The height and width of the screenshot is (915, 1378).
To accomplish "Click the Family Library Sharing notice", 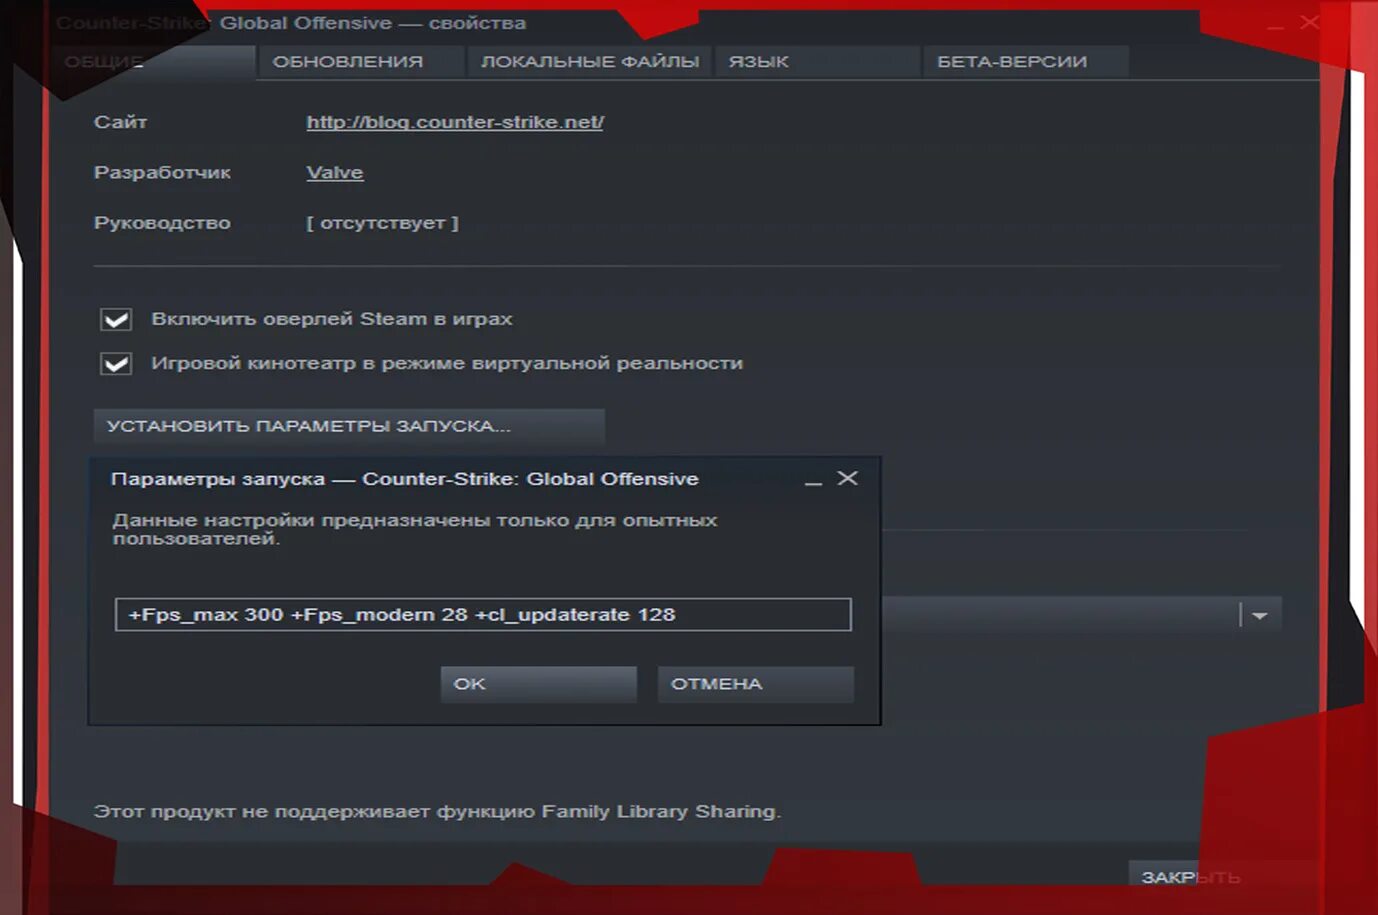I will [x=437, y=811].
